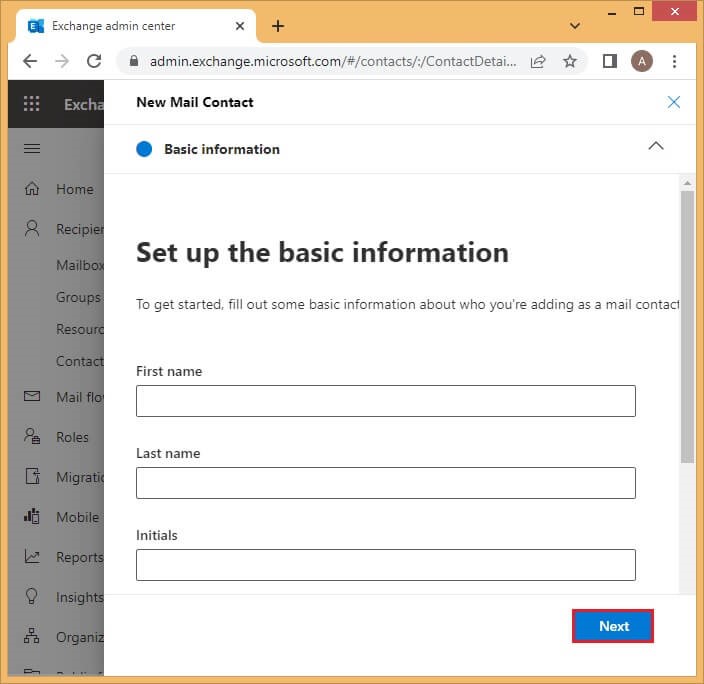Toggle the hamburger navigation menu
The height and width of the screenshot is (684, 704).
(31, 148)
